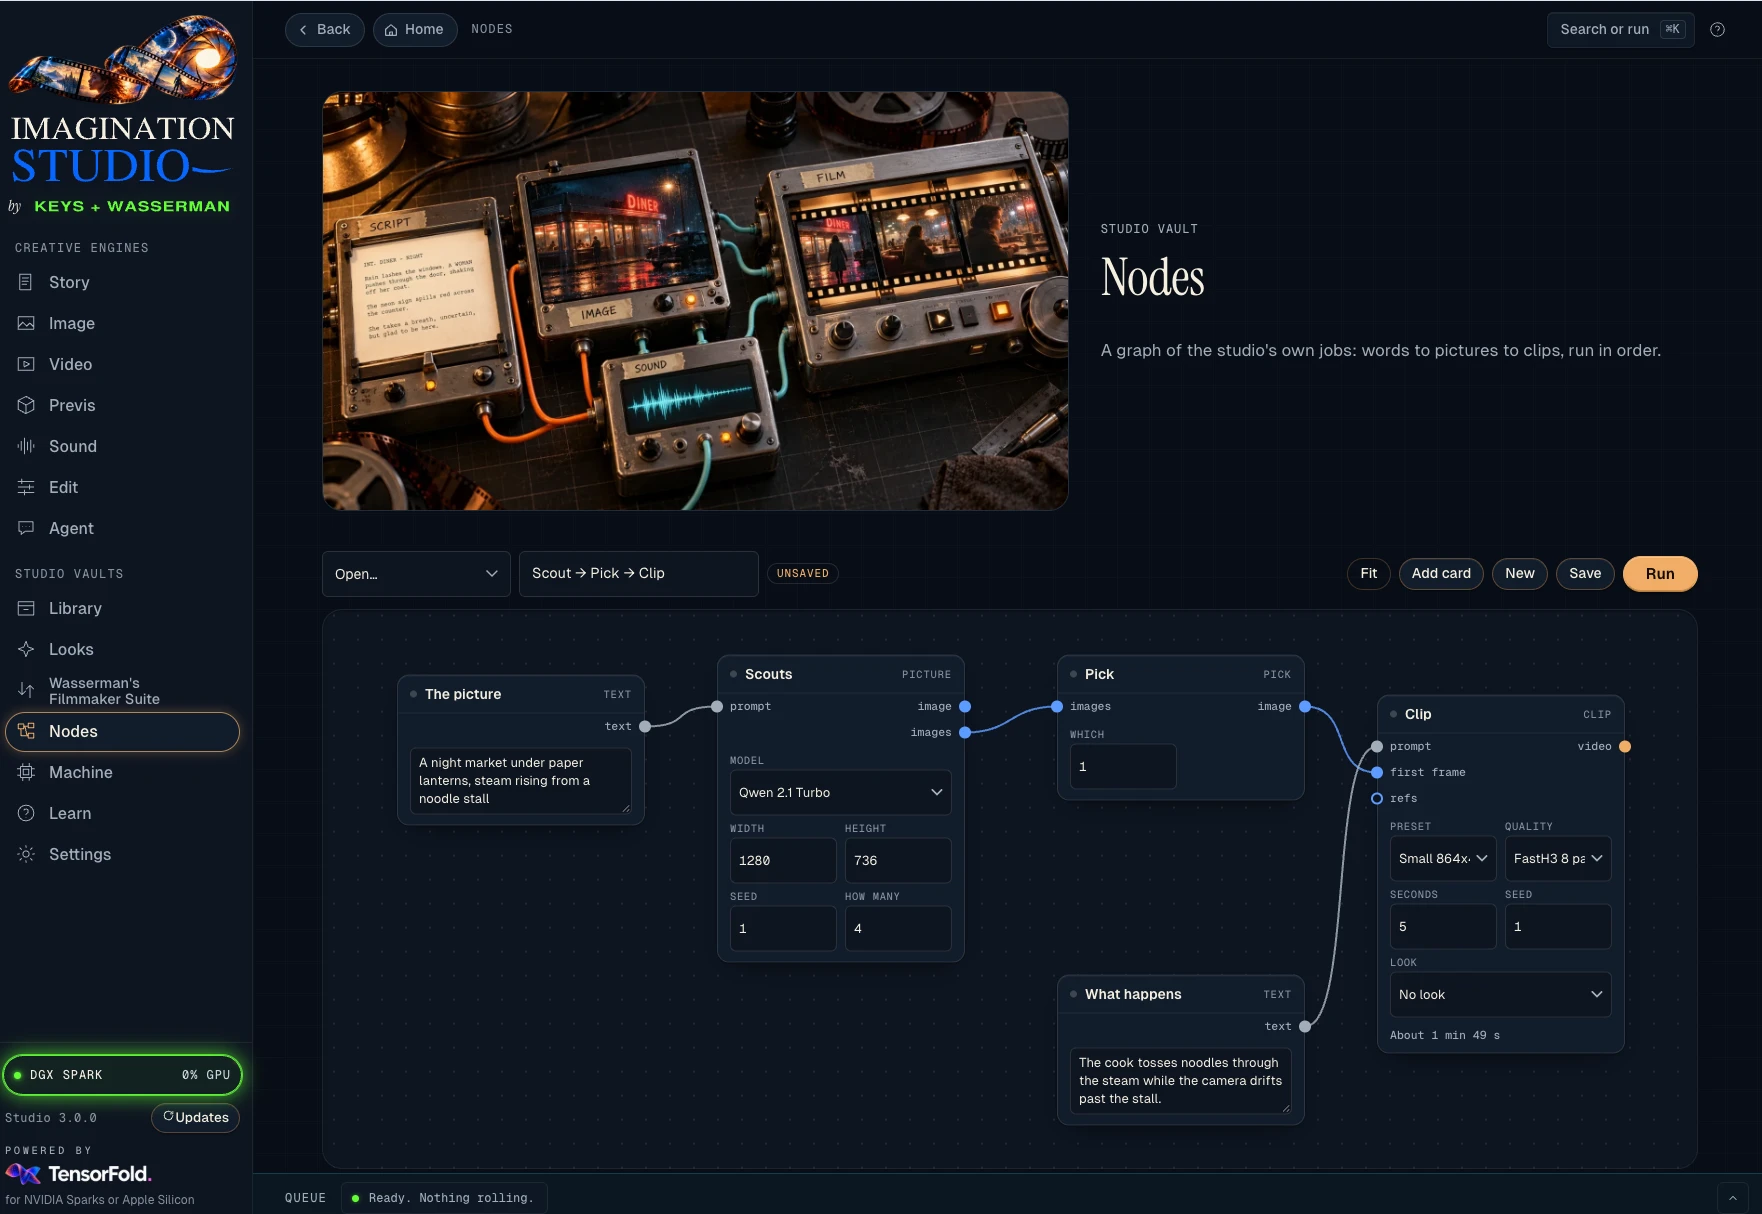
Task: Click the Nodes hero thumbnail image
Action: [695, 301]
